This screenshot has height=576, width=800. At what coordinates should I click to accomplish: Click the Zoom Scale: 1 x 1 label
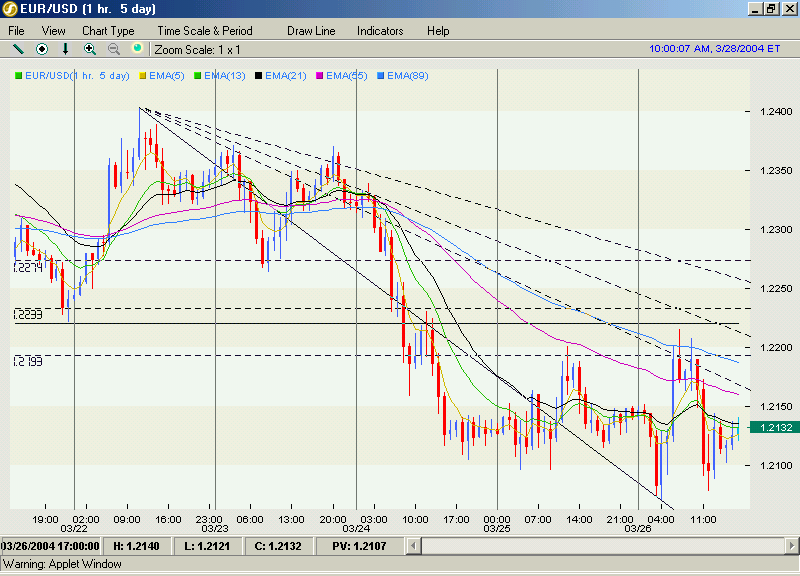[197, 50]
